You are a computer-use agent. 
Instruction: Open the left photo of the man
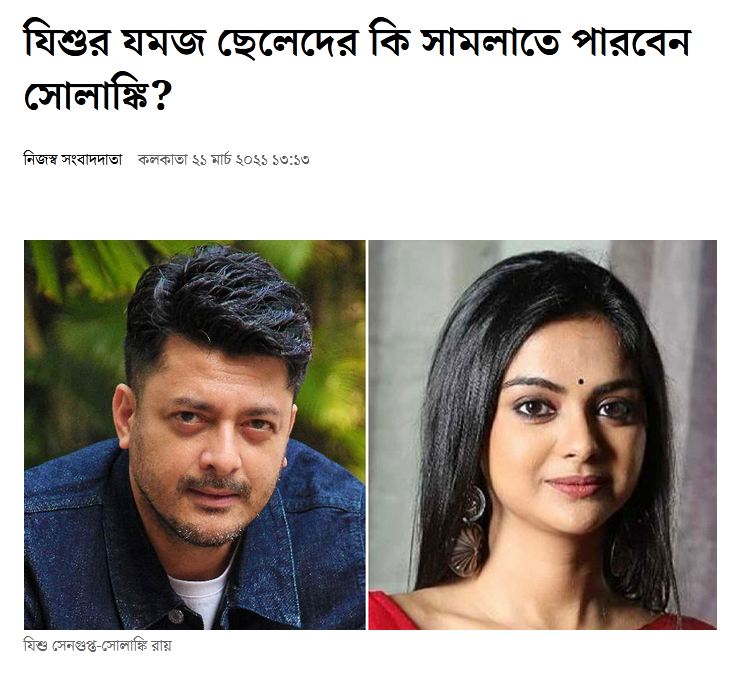pyautogui.click(x=195, y=434)
